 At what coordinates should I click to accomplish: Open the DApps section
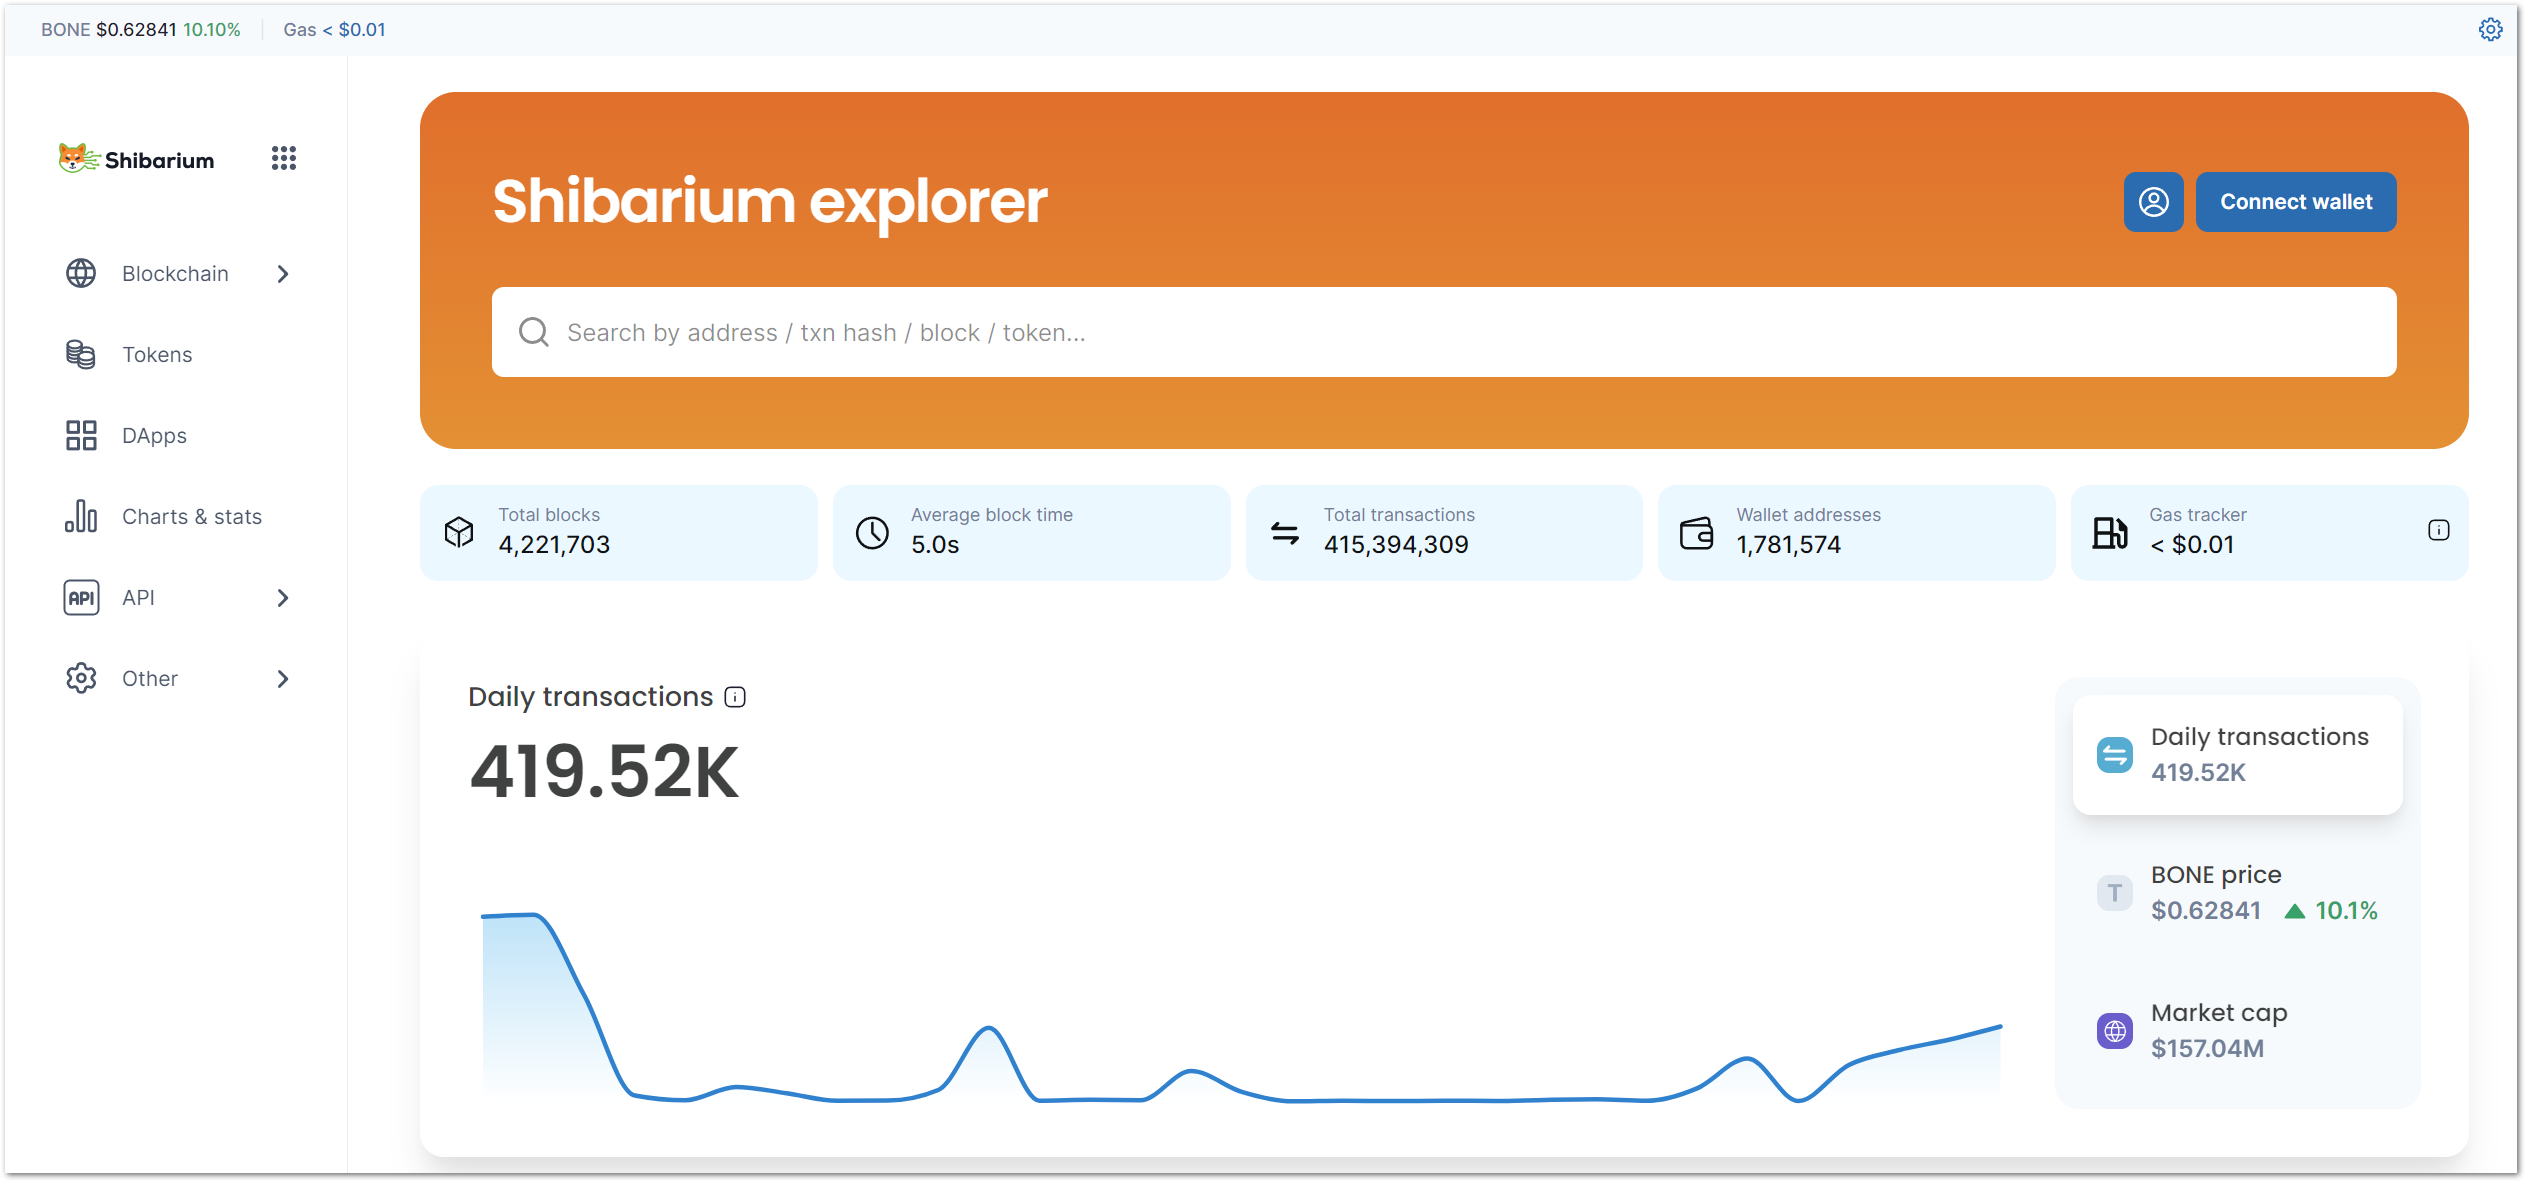(154, 436)
